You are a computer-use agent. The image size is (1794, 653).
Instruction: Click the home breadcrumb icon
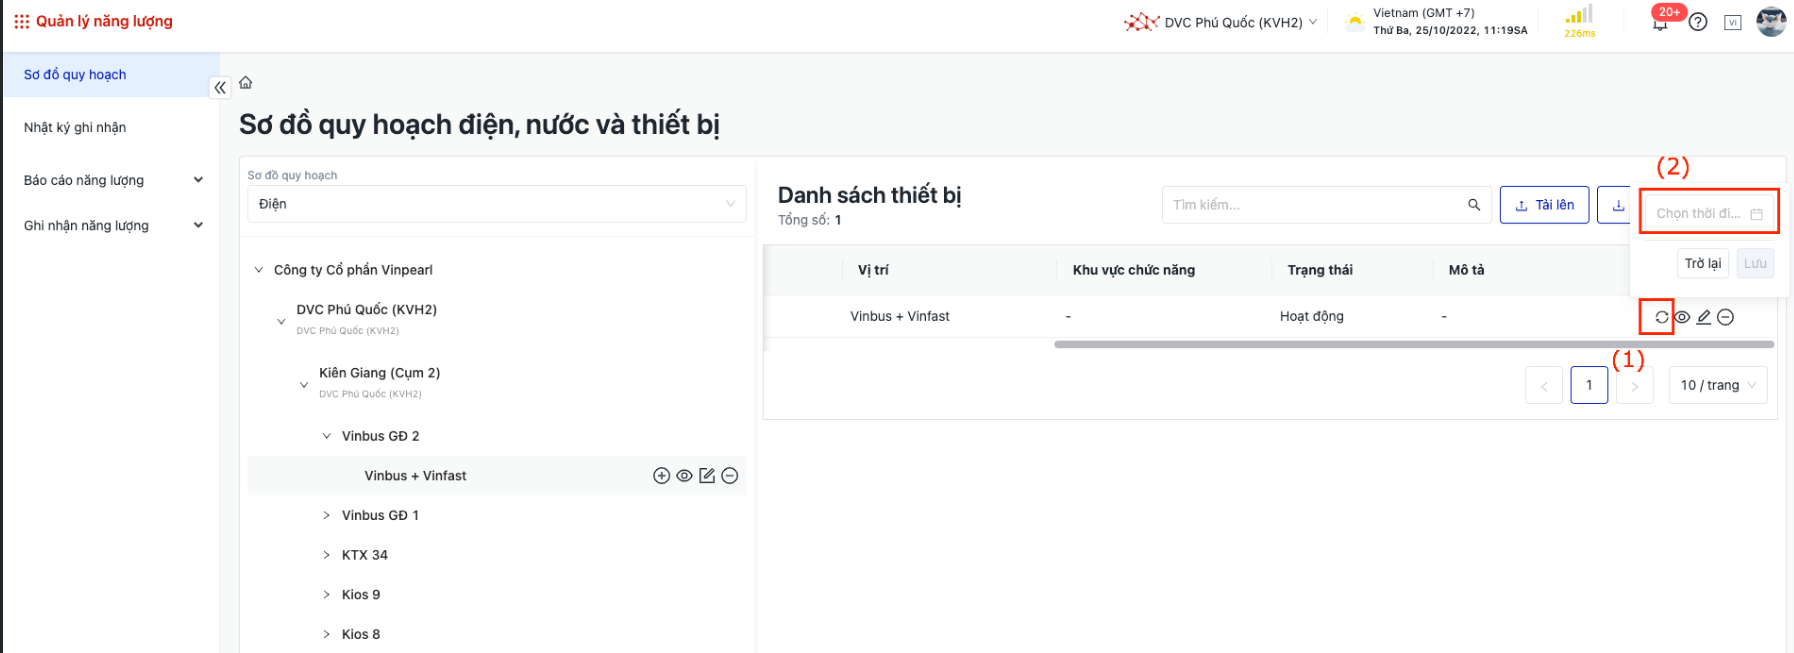(245, 83)
